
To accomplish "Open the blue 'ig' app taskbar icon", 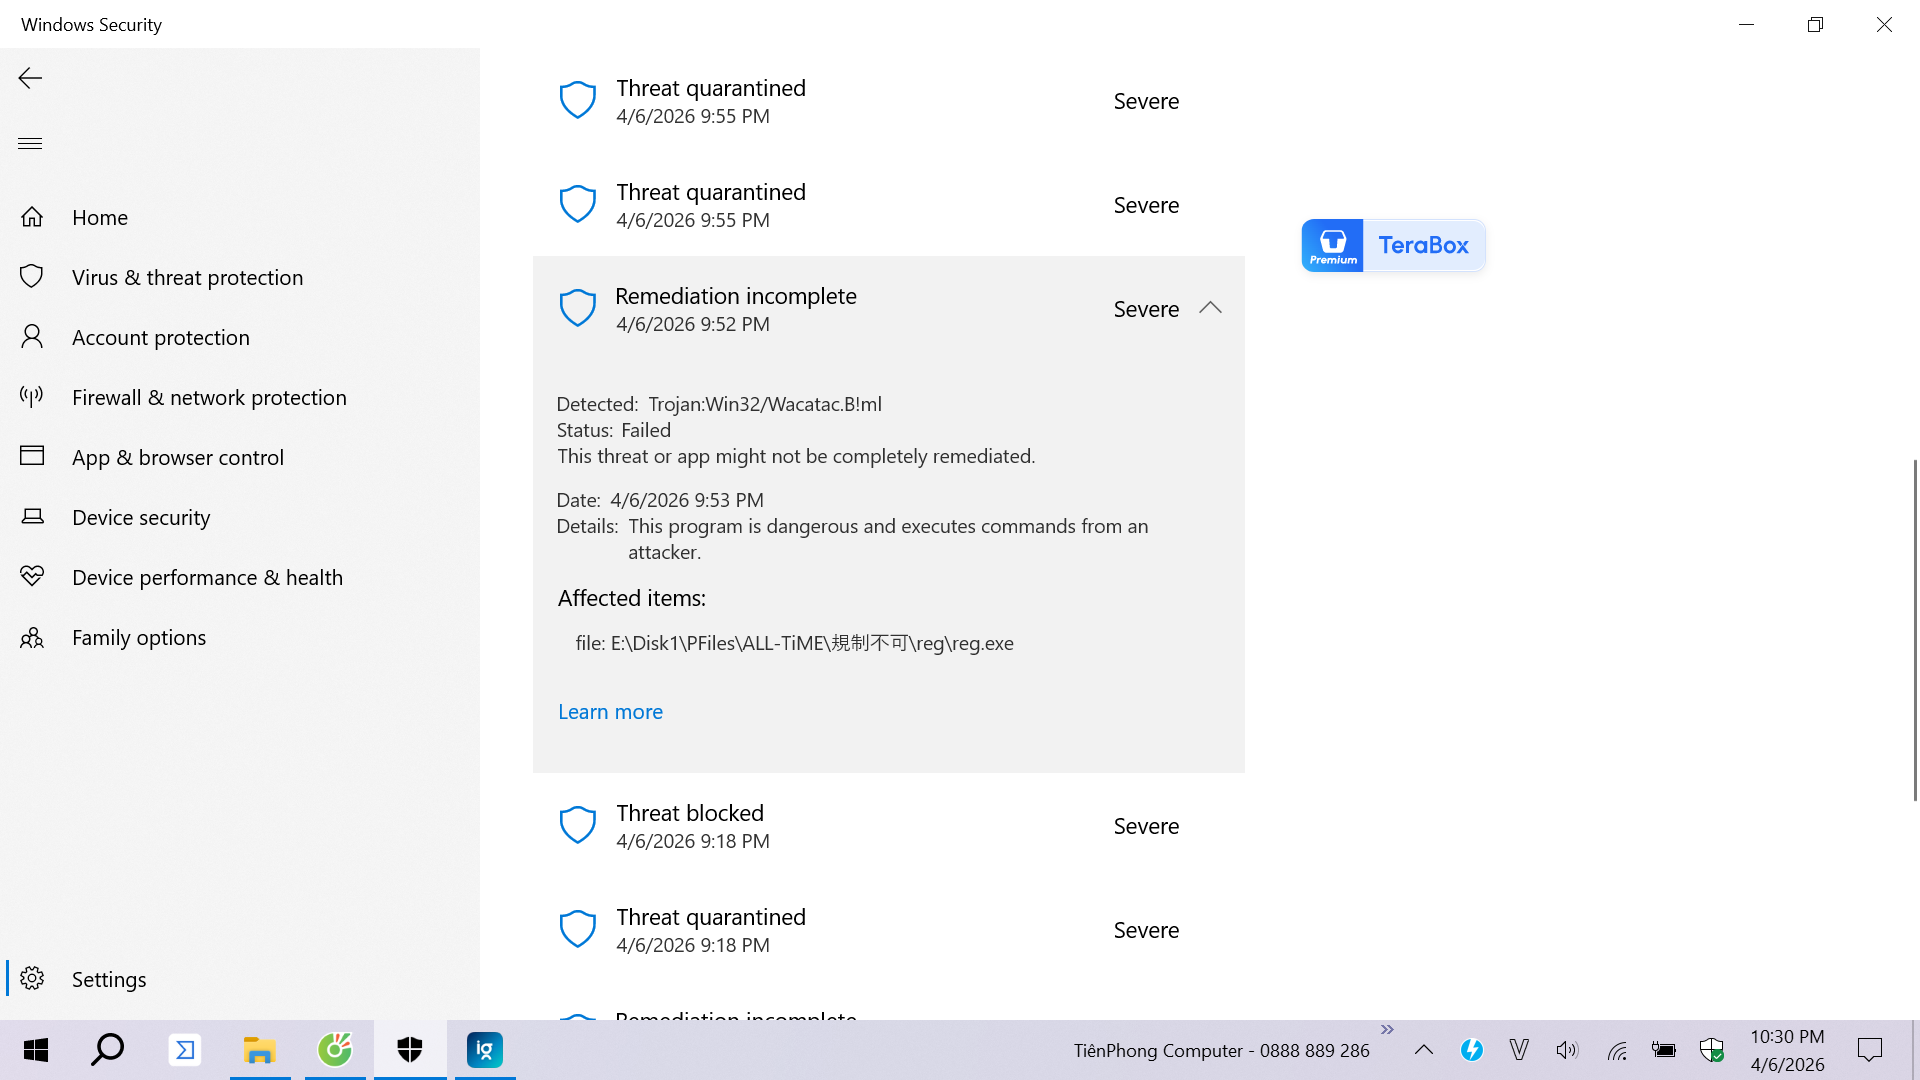I will (x=485, y=1050).
